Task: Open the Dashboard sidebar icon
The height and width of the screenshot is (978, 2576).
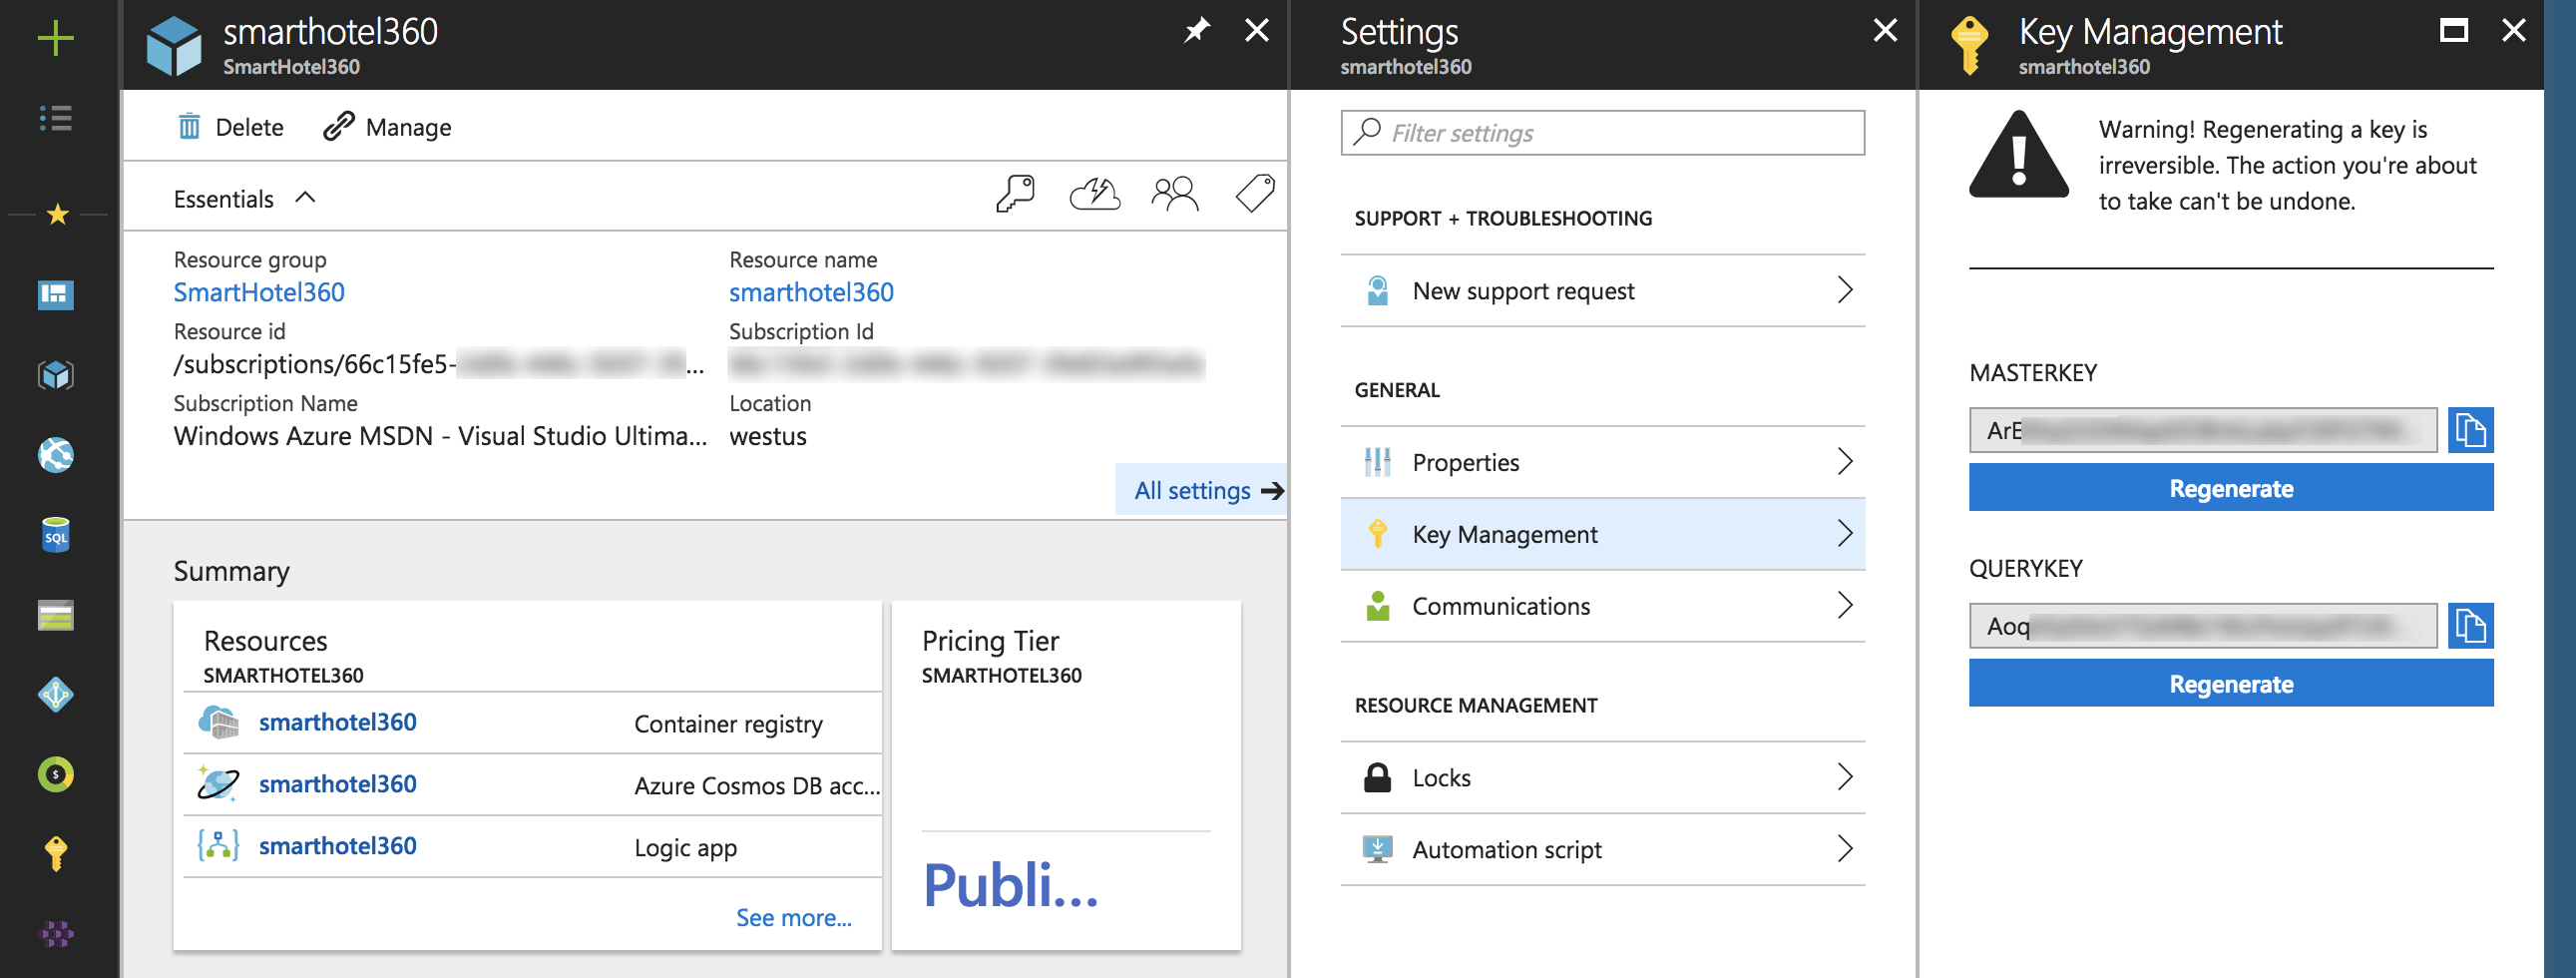Action: click(x=55, y=295)
